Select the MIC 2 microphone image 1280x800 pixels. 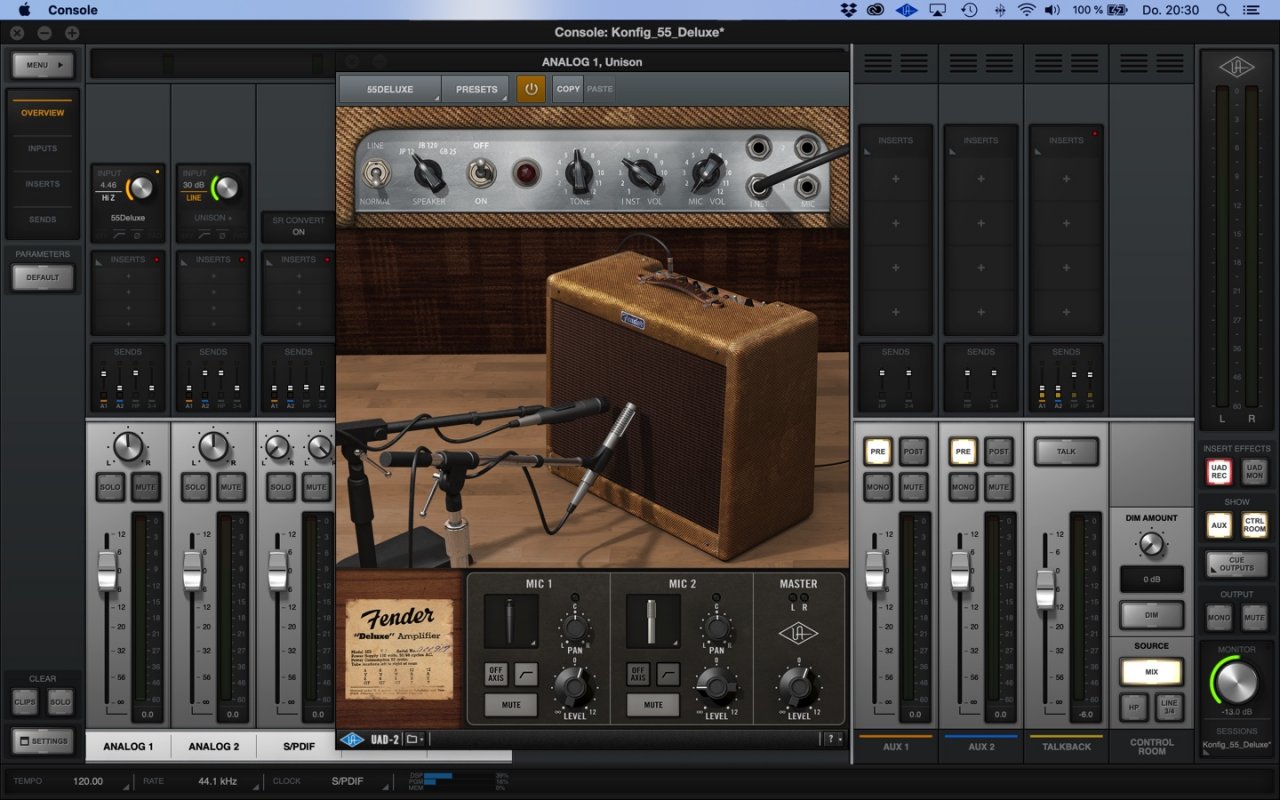pos(653,621)
